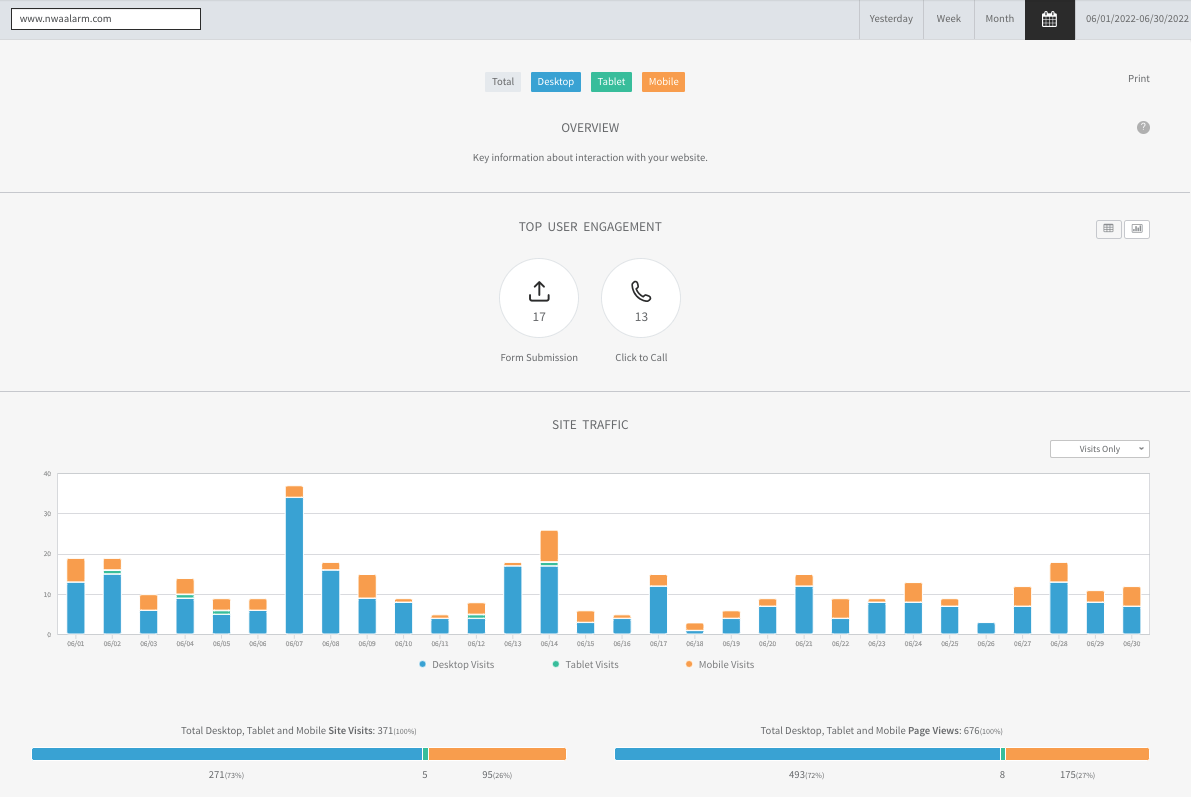Toggle Desktop Visits legend dot
The image size is (1191, 797).
coord(424,664)
